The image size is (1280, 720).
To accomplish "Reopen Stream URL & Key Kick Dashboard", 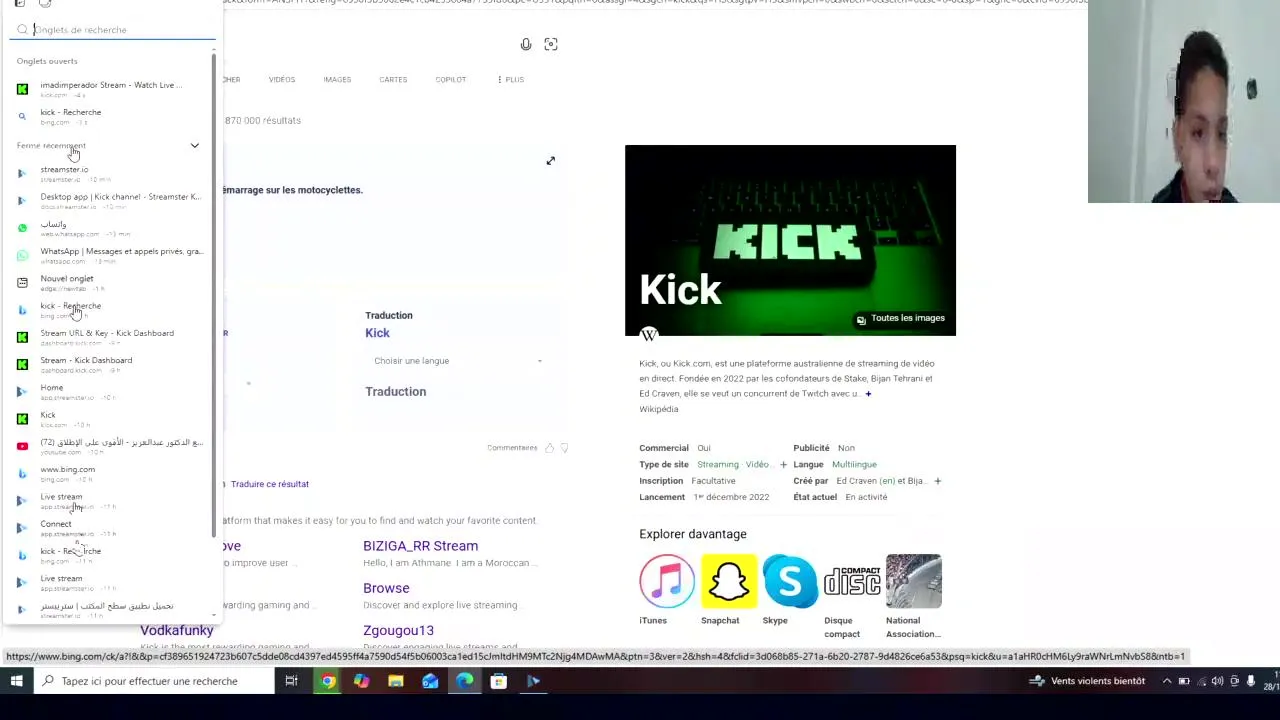I will click(110, 337).
